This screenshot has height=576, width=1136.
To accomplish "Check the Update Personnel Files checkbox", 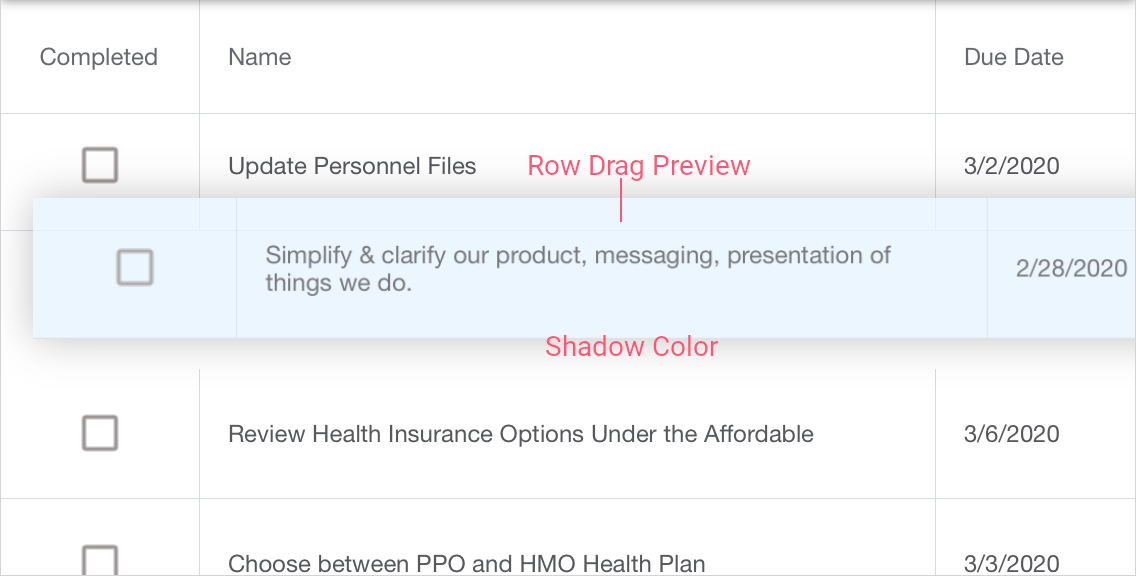I will pyautogui.click(x=100, y=165).
